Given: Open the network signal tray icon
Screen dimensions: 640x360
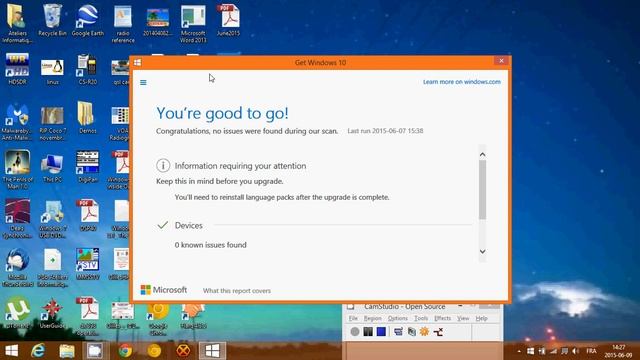Looking at the screenshot, I should tap(553, 351).
